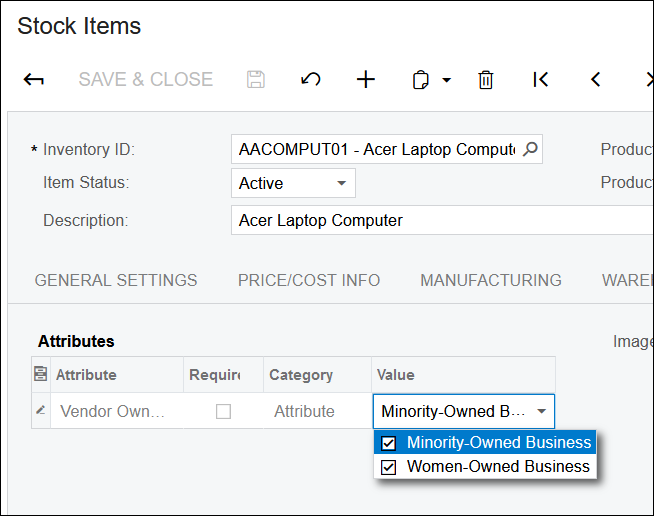654x516 pixels.
Task: Go to previous record arrow
Action: click(595, 80)
